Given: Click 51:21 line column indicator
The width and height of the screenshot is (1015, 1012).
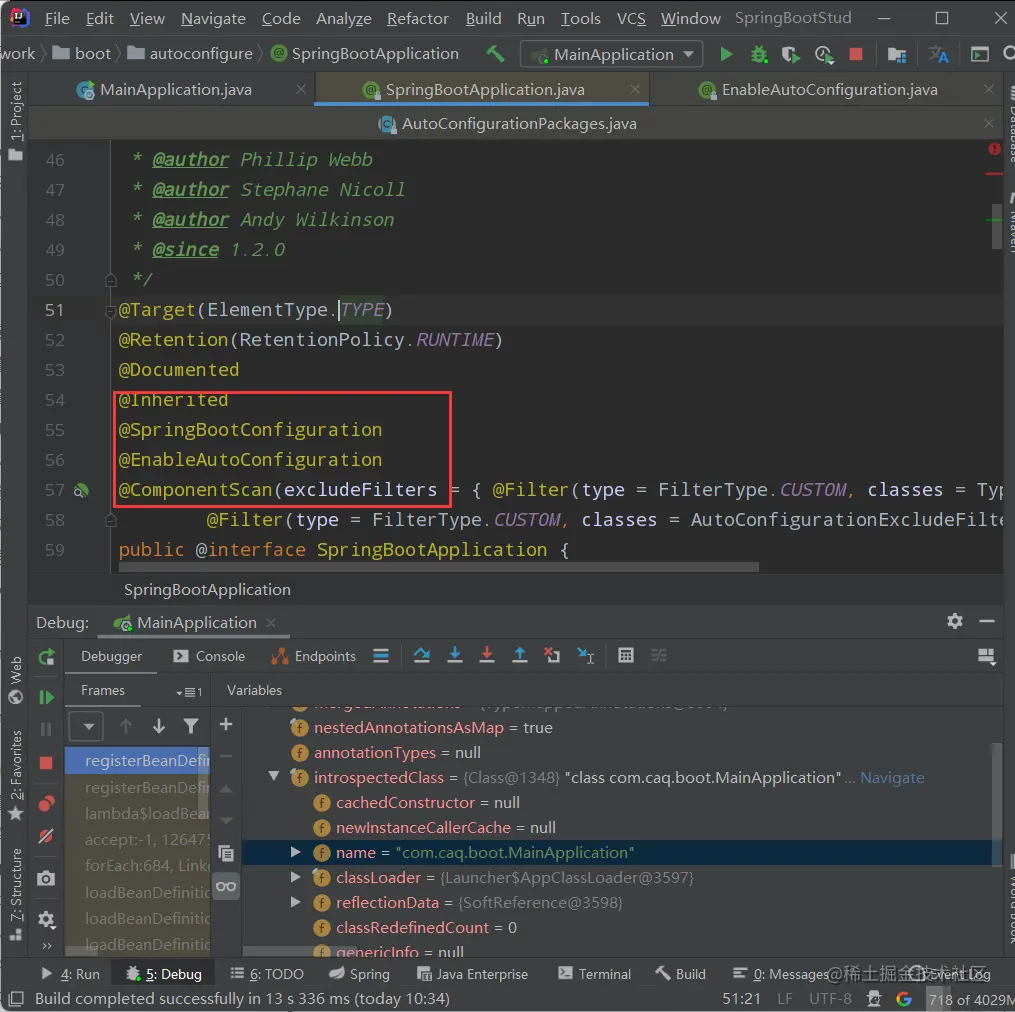Looking at the screenshot, I should [x=741, y=998].
